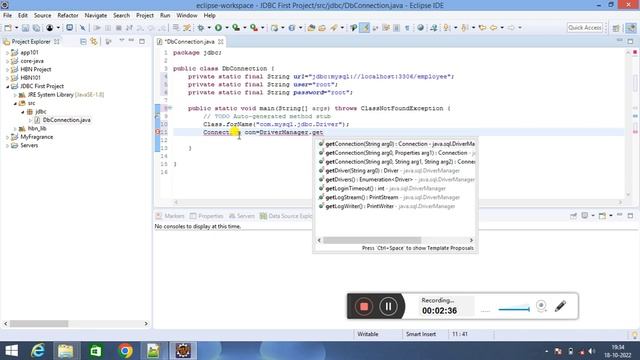Click the recorder pencil annotate icon
This screenshot has width=640, height=360.
click(560, 306)
